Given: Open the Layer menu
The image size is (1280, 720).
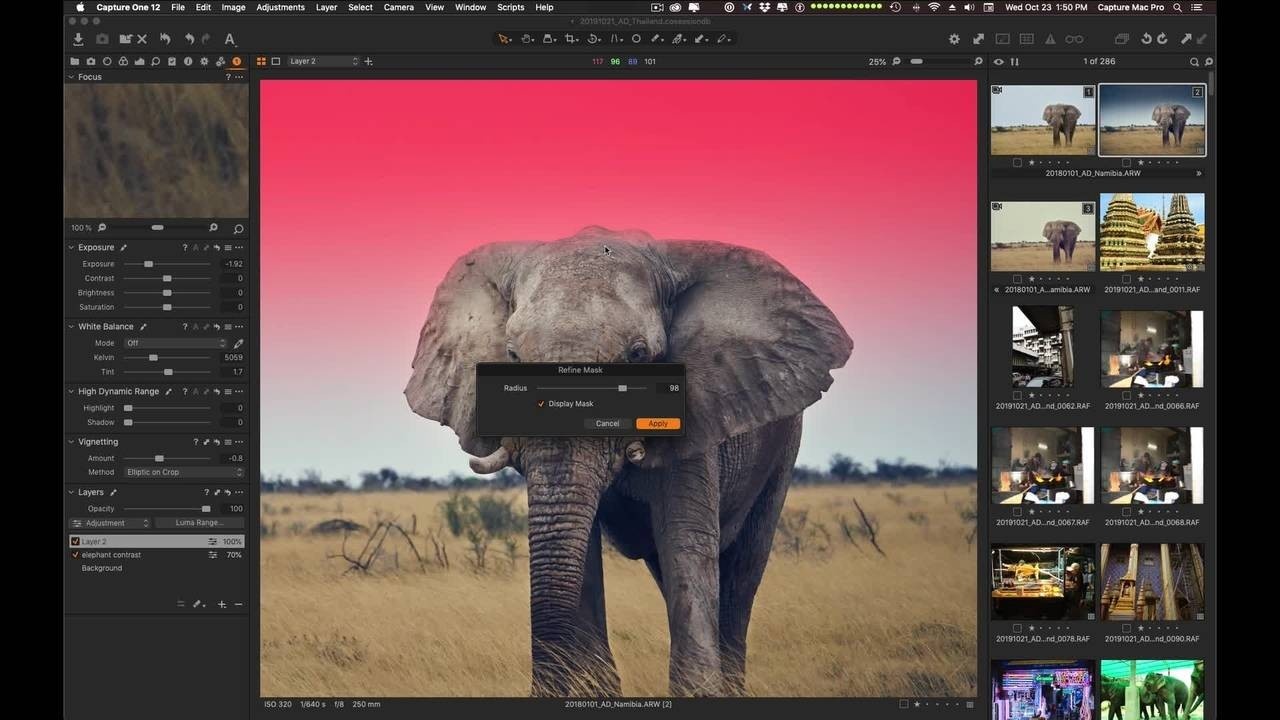Looking at the screenshot, I should [x=326, y=7].
